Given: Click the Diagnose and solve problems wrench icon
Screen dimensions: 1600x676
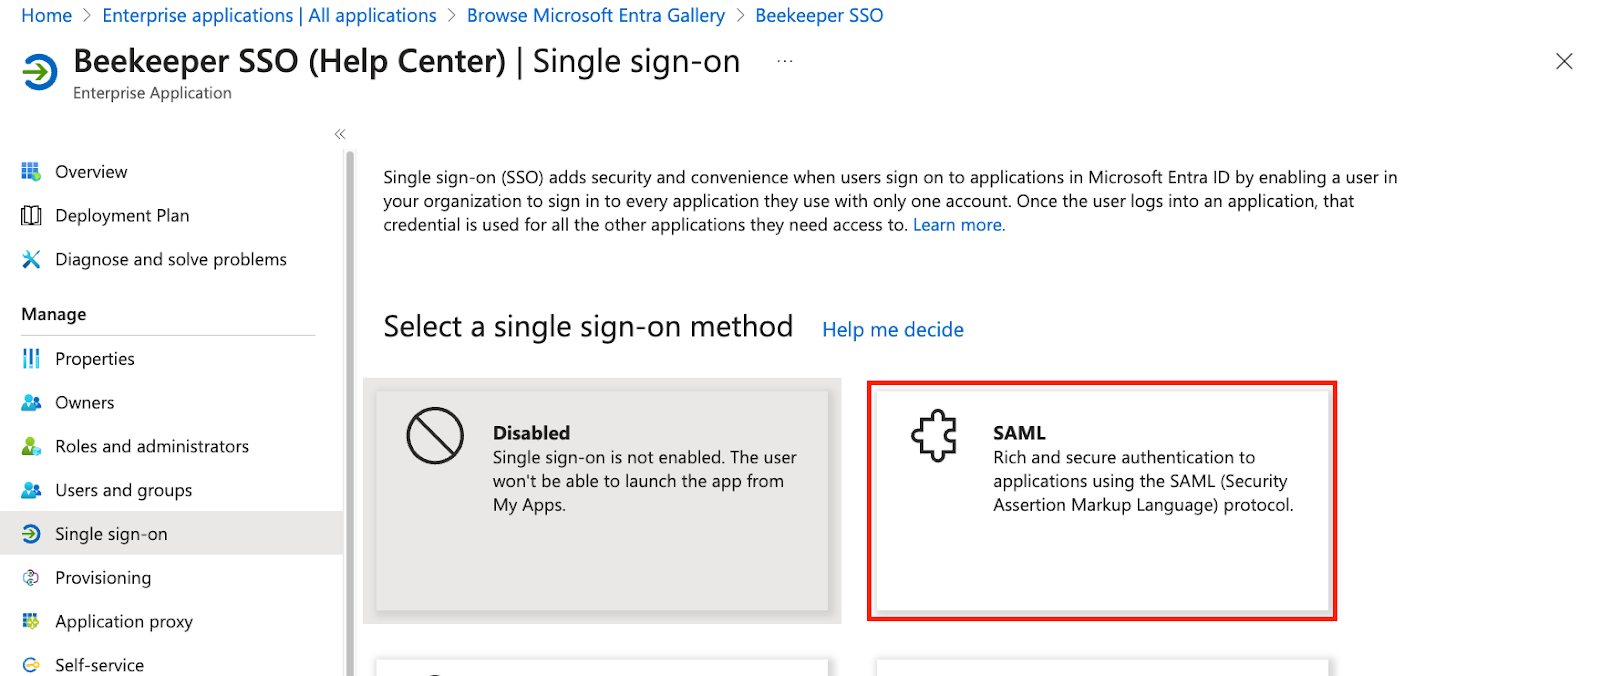Looking at the screenshot, I should tap(31, 260).
